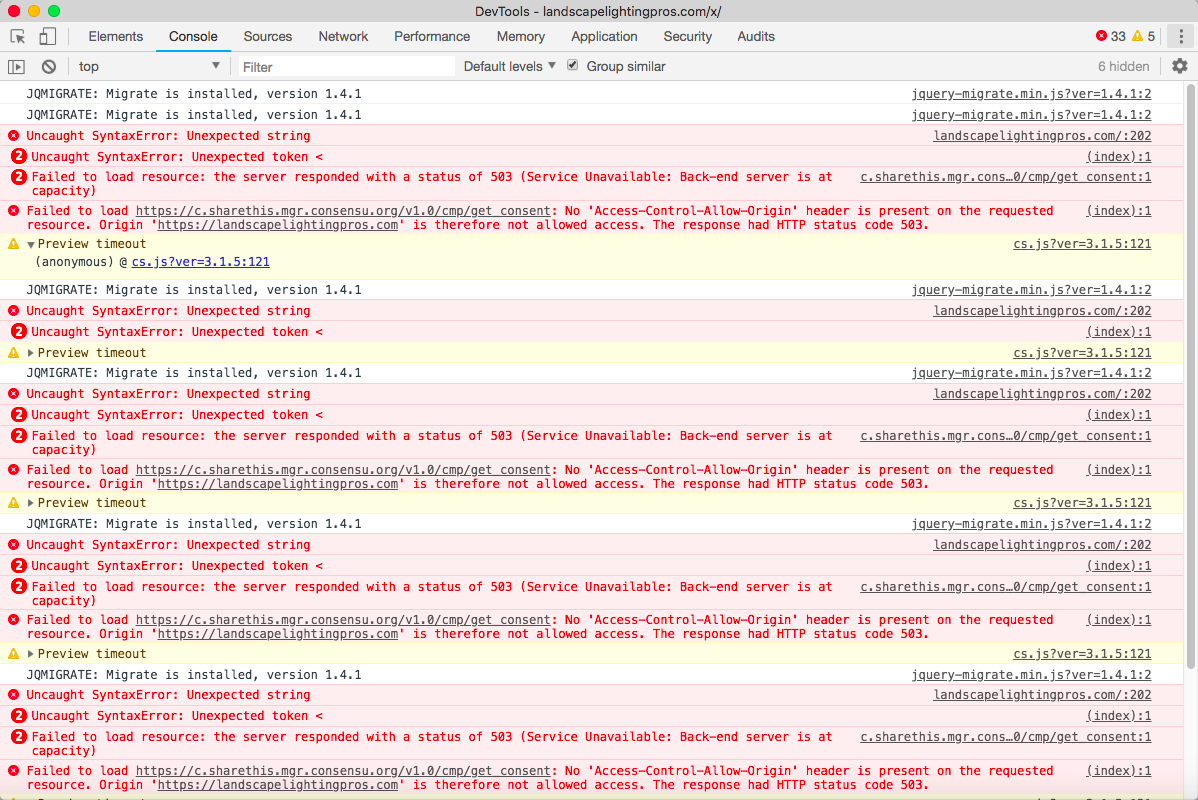
Task: Toggle the Group similar checkbox
Action: pyautogui.click(x=572, y=66)
